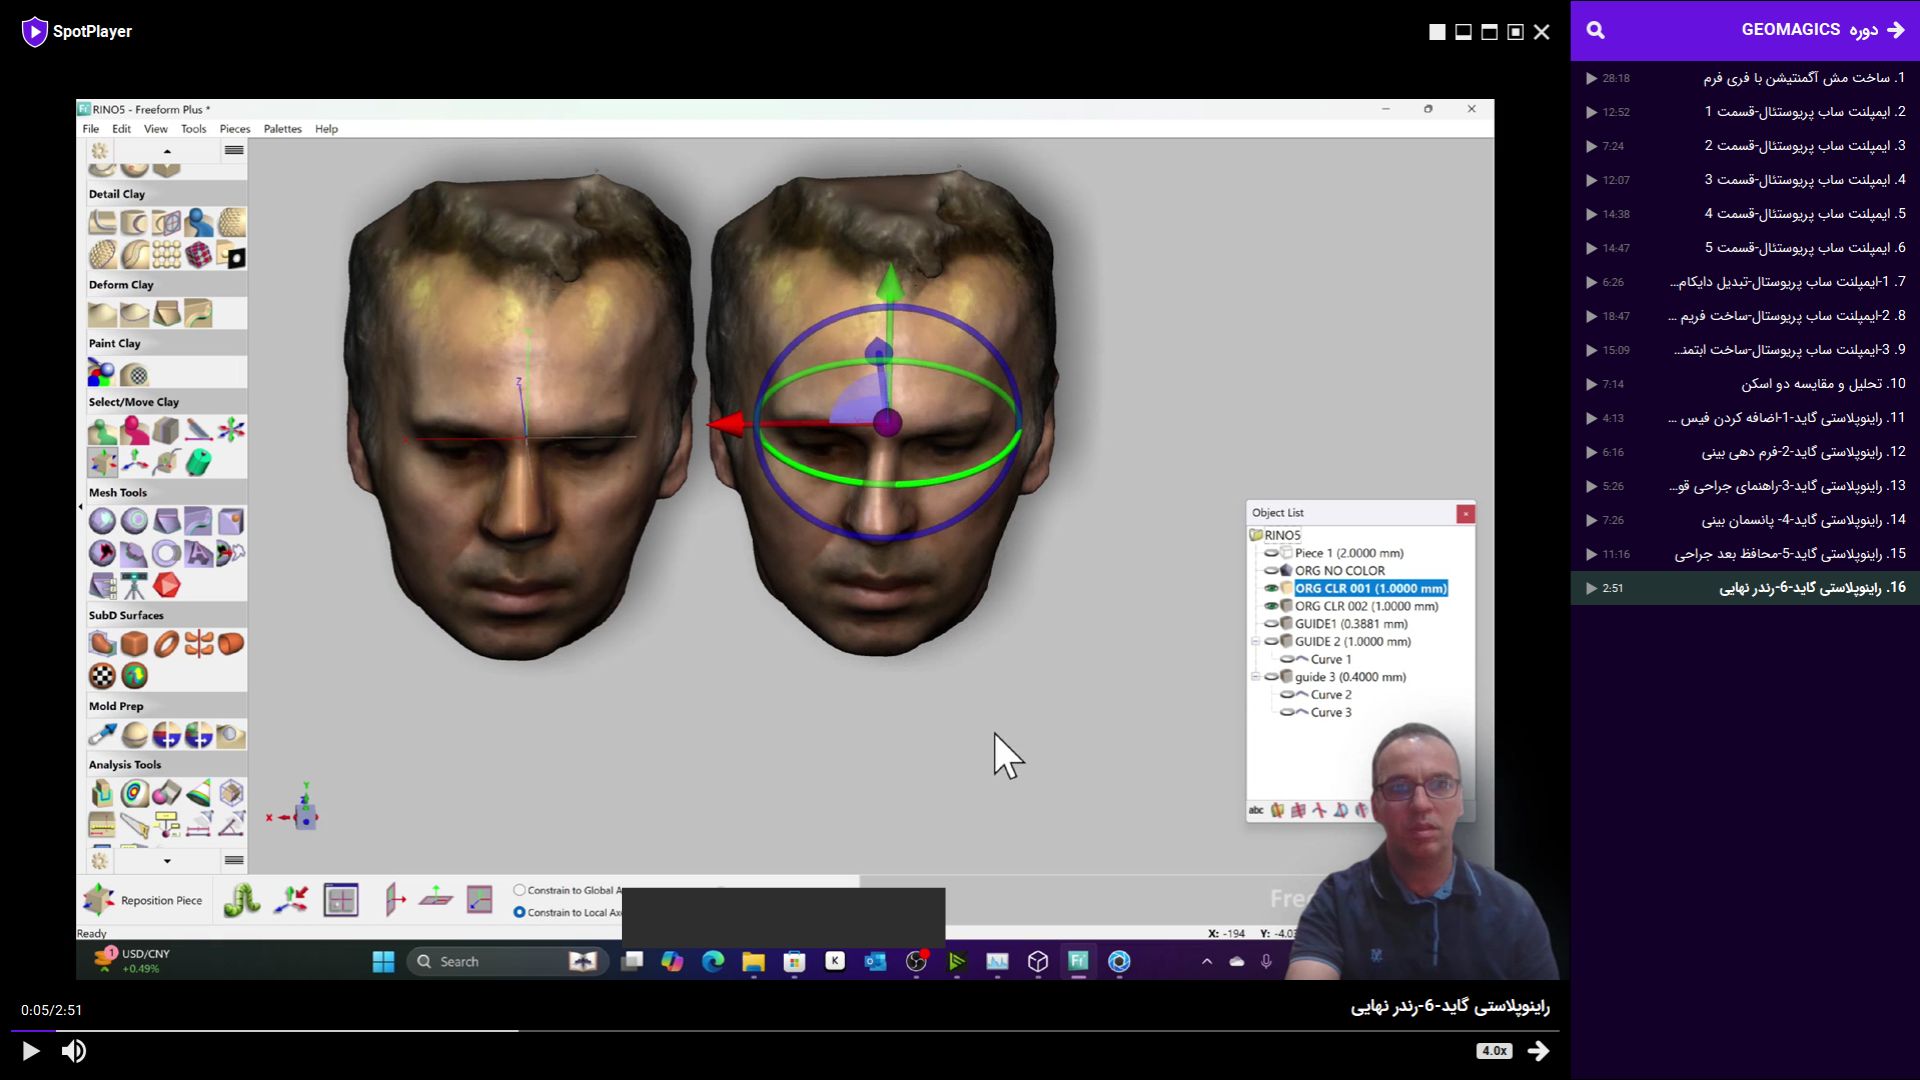Hide the ORG CLR 001 piece
Viewport: 1920px width, 1080px height.
(1271, 589)
